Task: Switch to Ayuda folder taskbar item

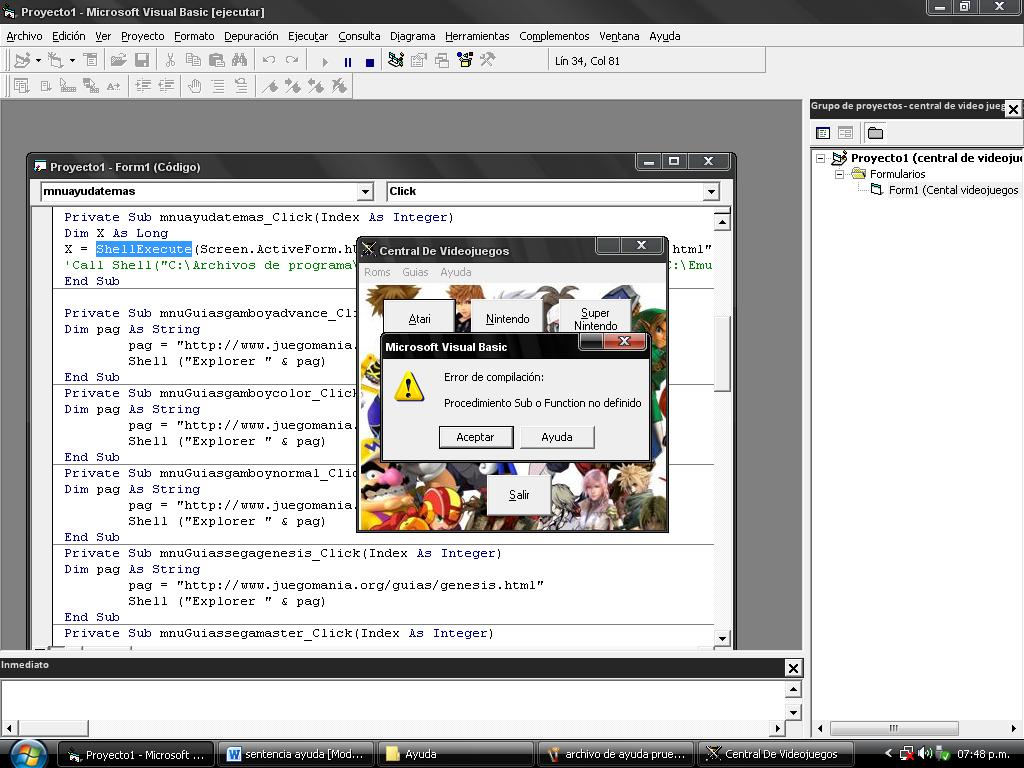Action: [455, 754]
